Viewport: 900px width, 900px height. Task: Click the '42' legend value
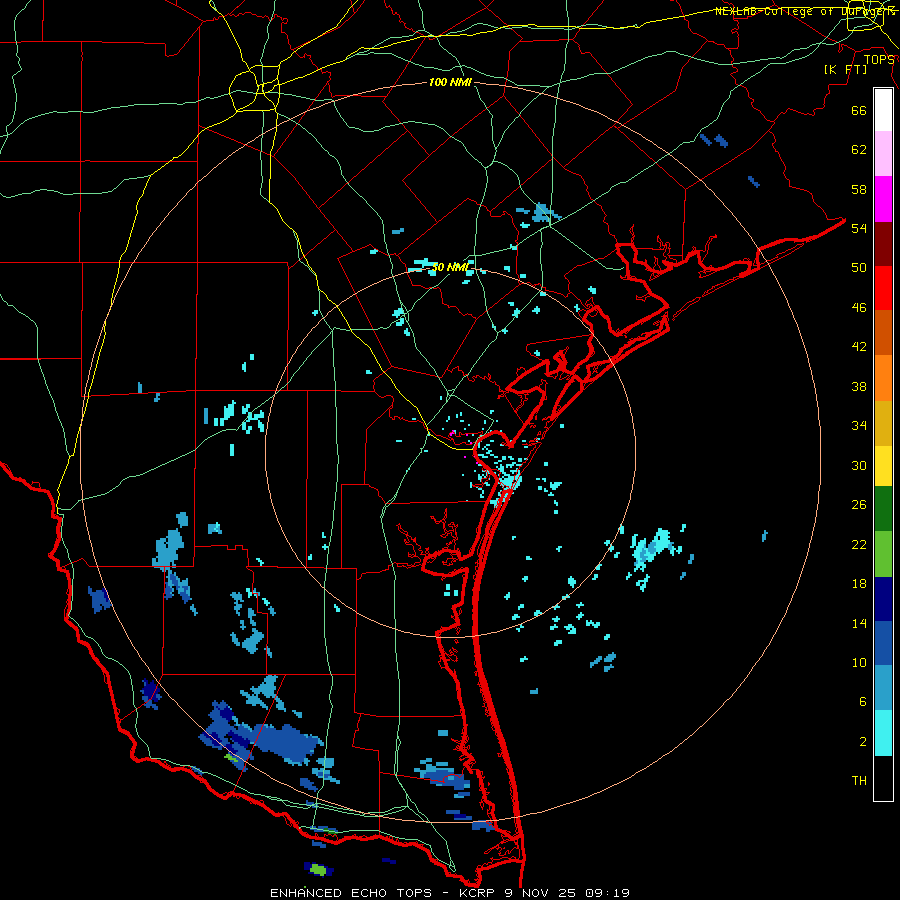click(x=859, y=347)
